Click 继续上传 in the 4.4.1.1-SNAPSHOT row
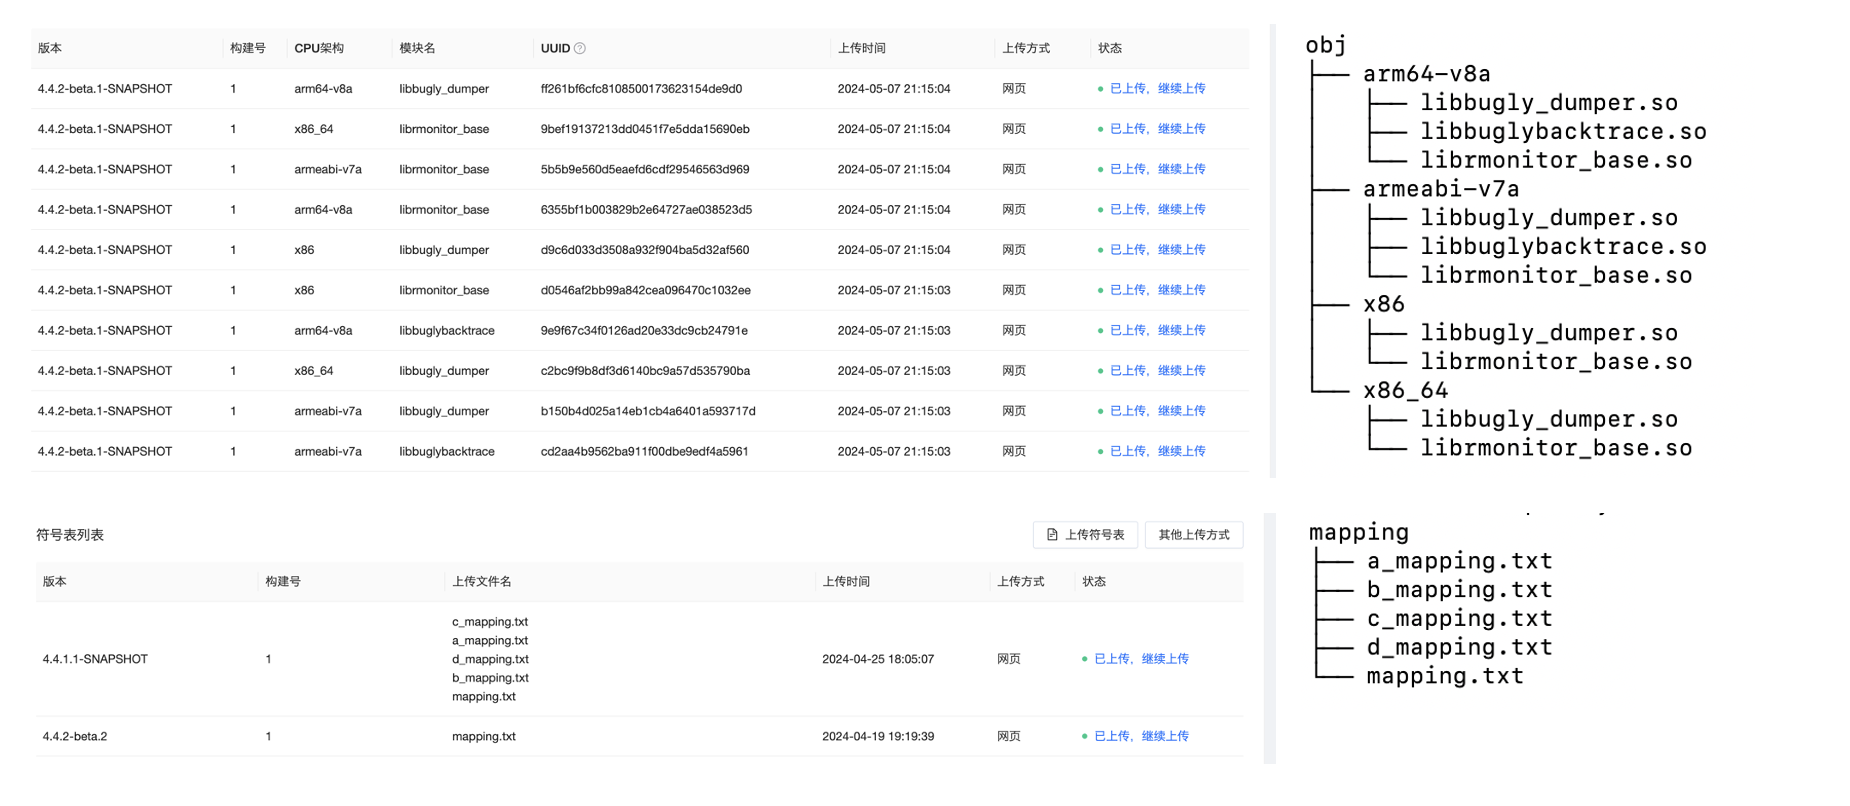The width and height of the screenshot is (1850, 806). (1165, 659)
